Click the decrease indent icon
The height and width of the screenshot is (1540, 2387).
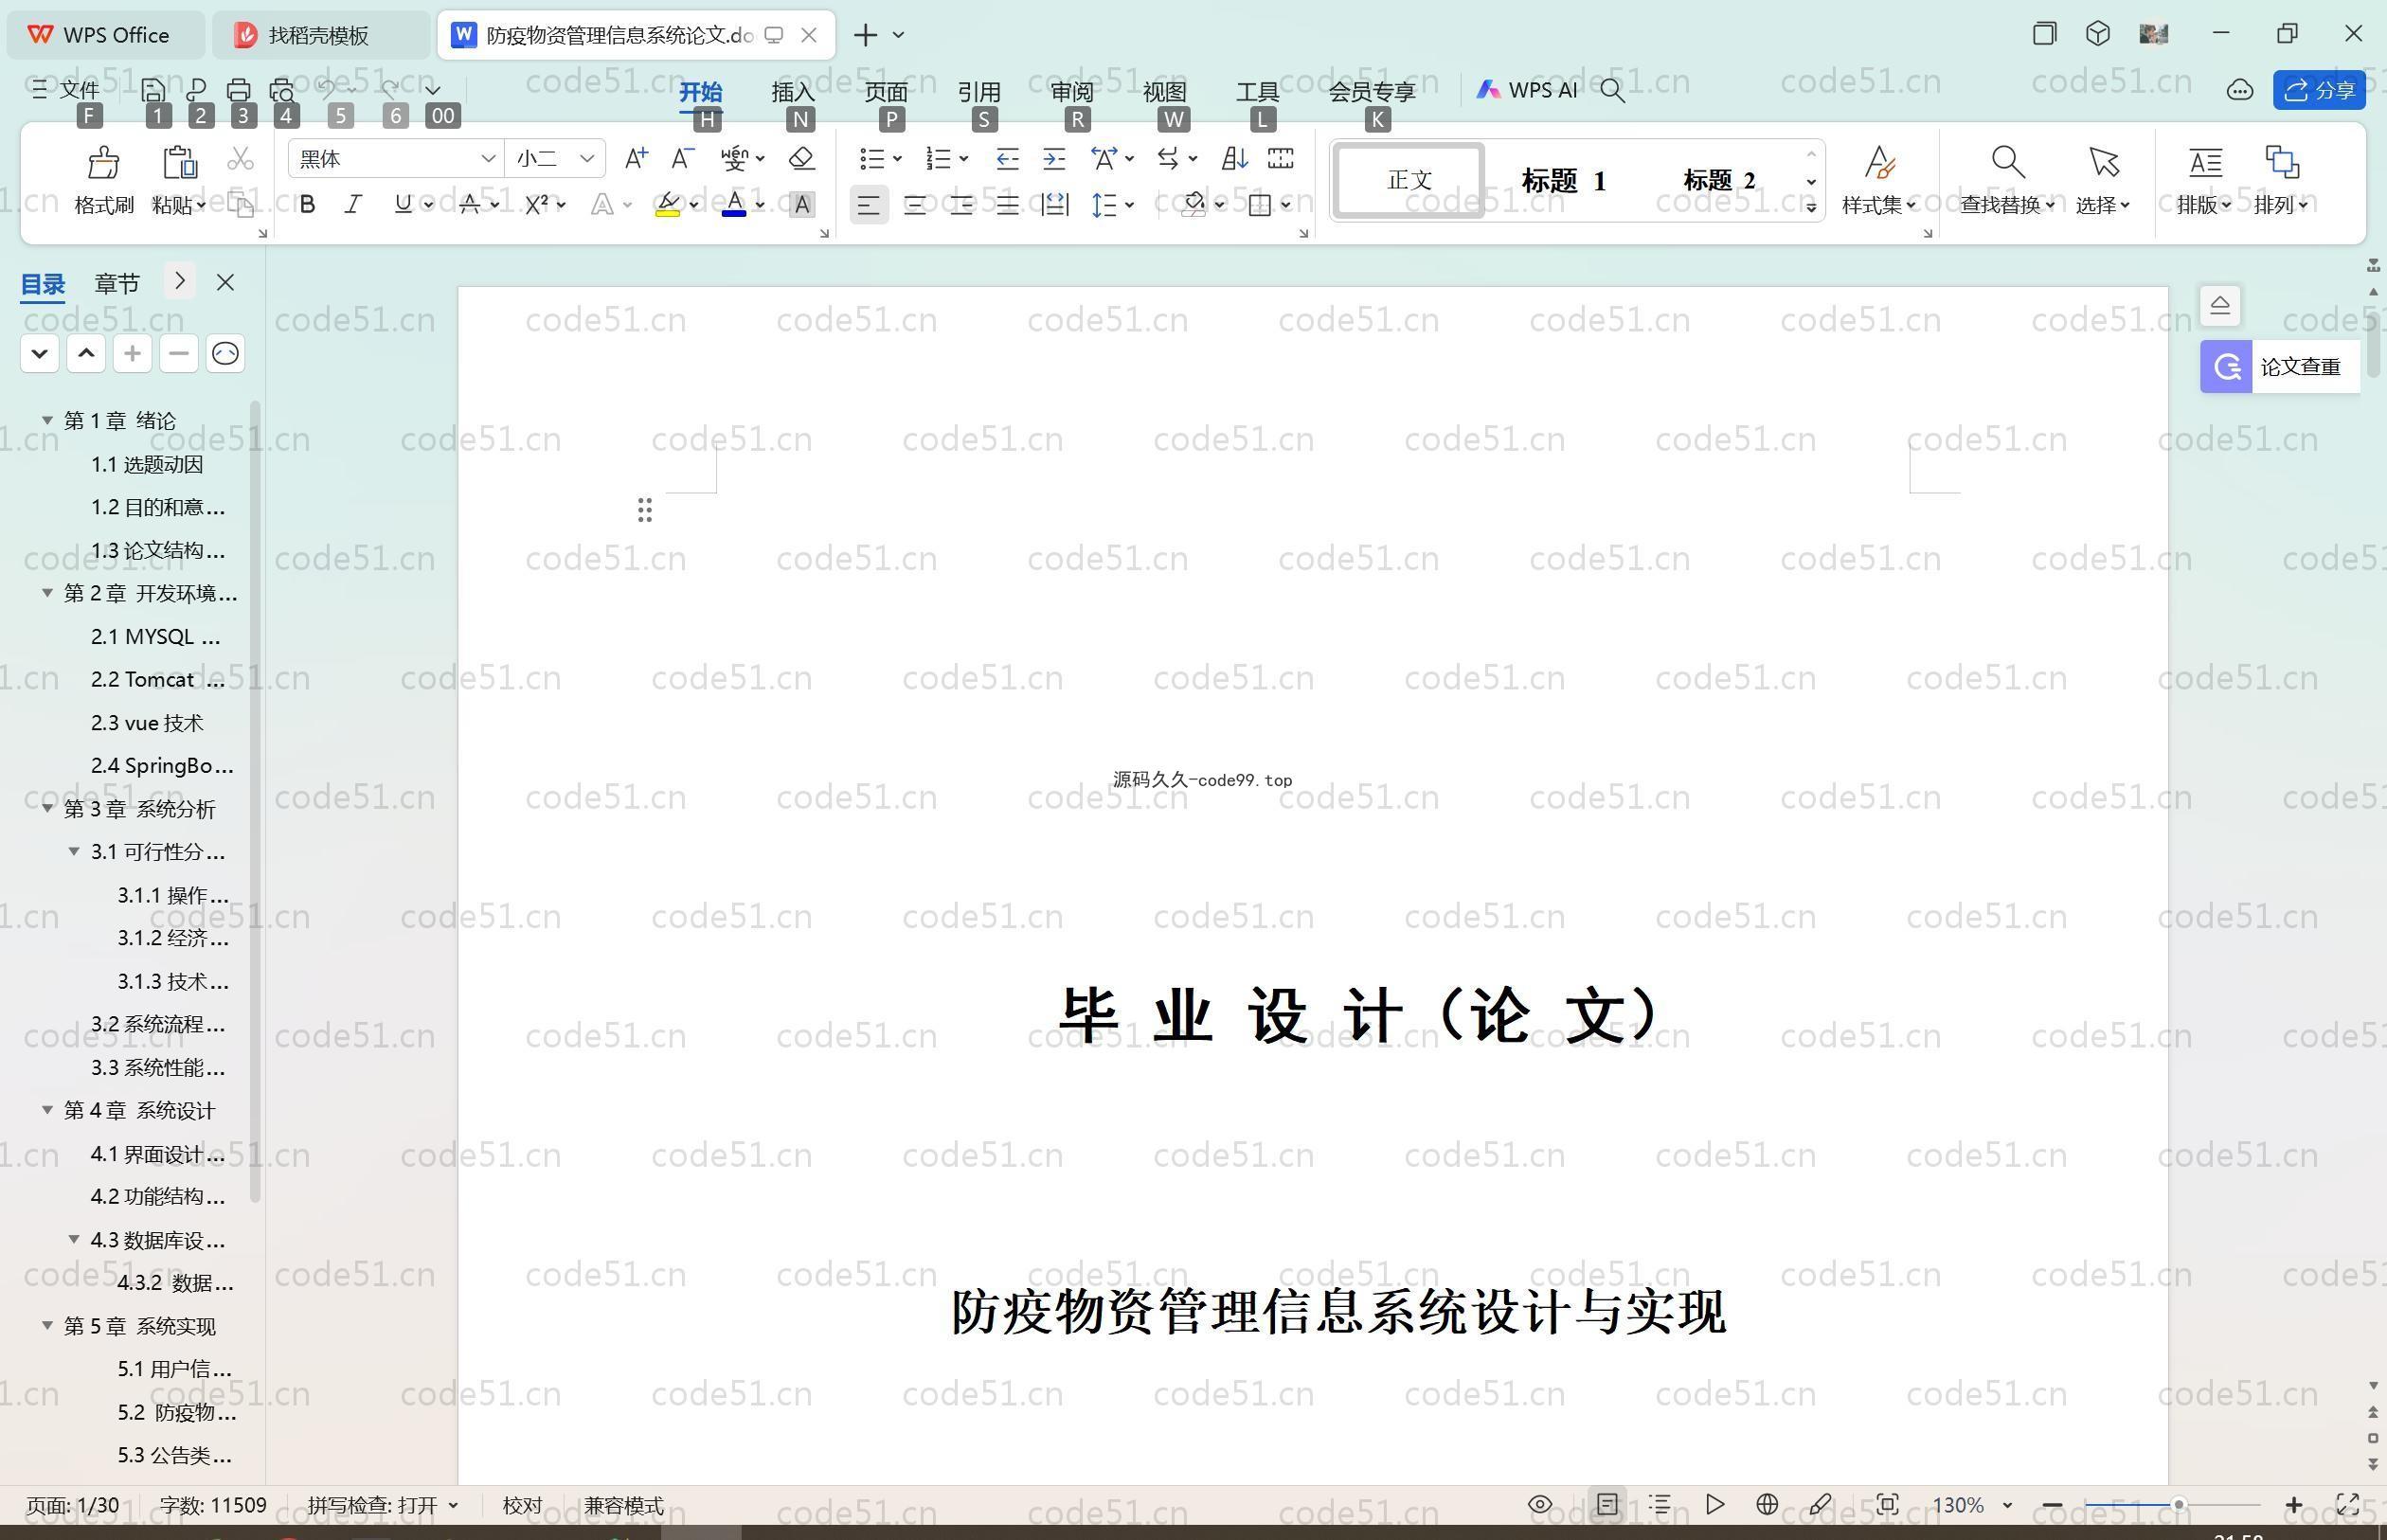[1007, 158]
